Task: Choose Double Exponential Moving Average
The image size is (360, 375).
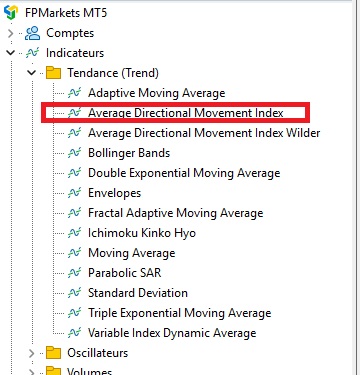Action: (x=184, y=173)
